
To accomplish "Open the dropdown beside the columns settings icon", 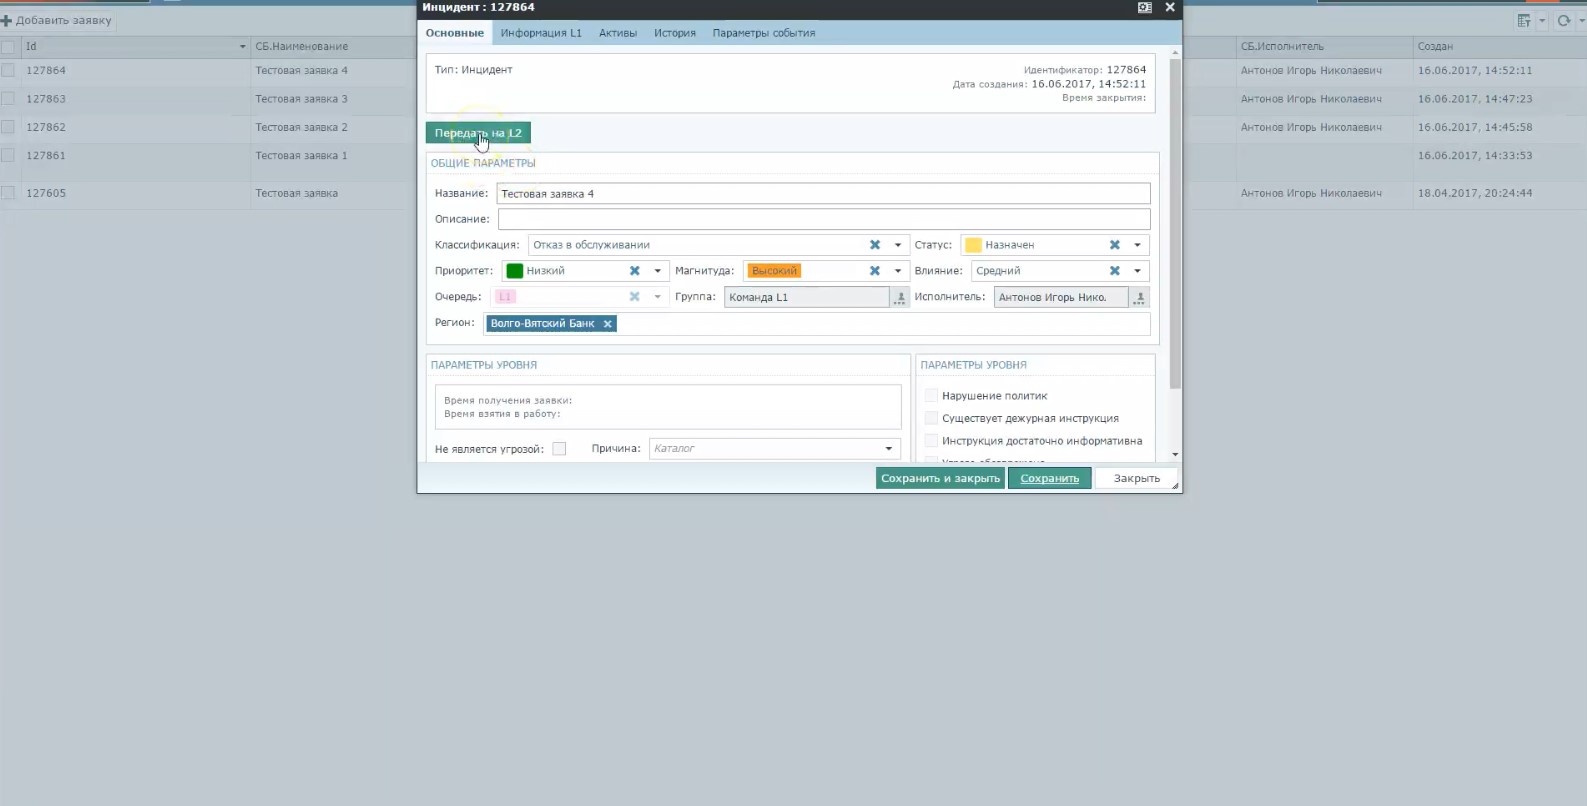I will click(1542, 21).
